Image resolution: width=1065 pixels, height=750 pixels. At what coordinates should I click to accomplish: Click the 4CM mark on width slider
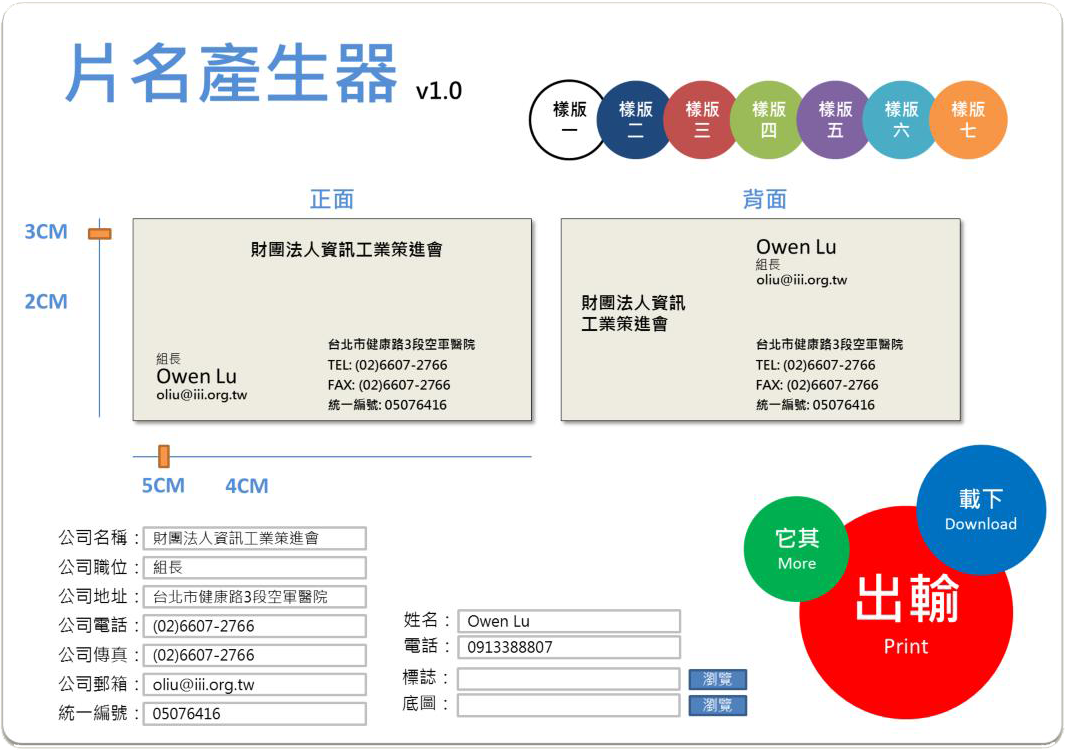click(x=247, y=486)
